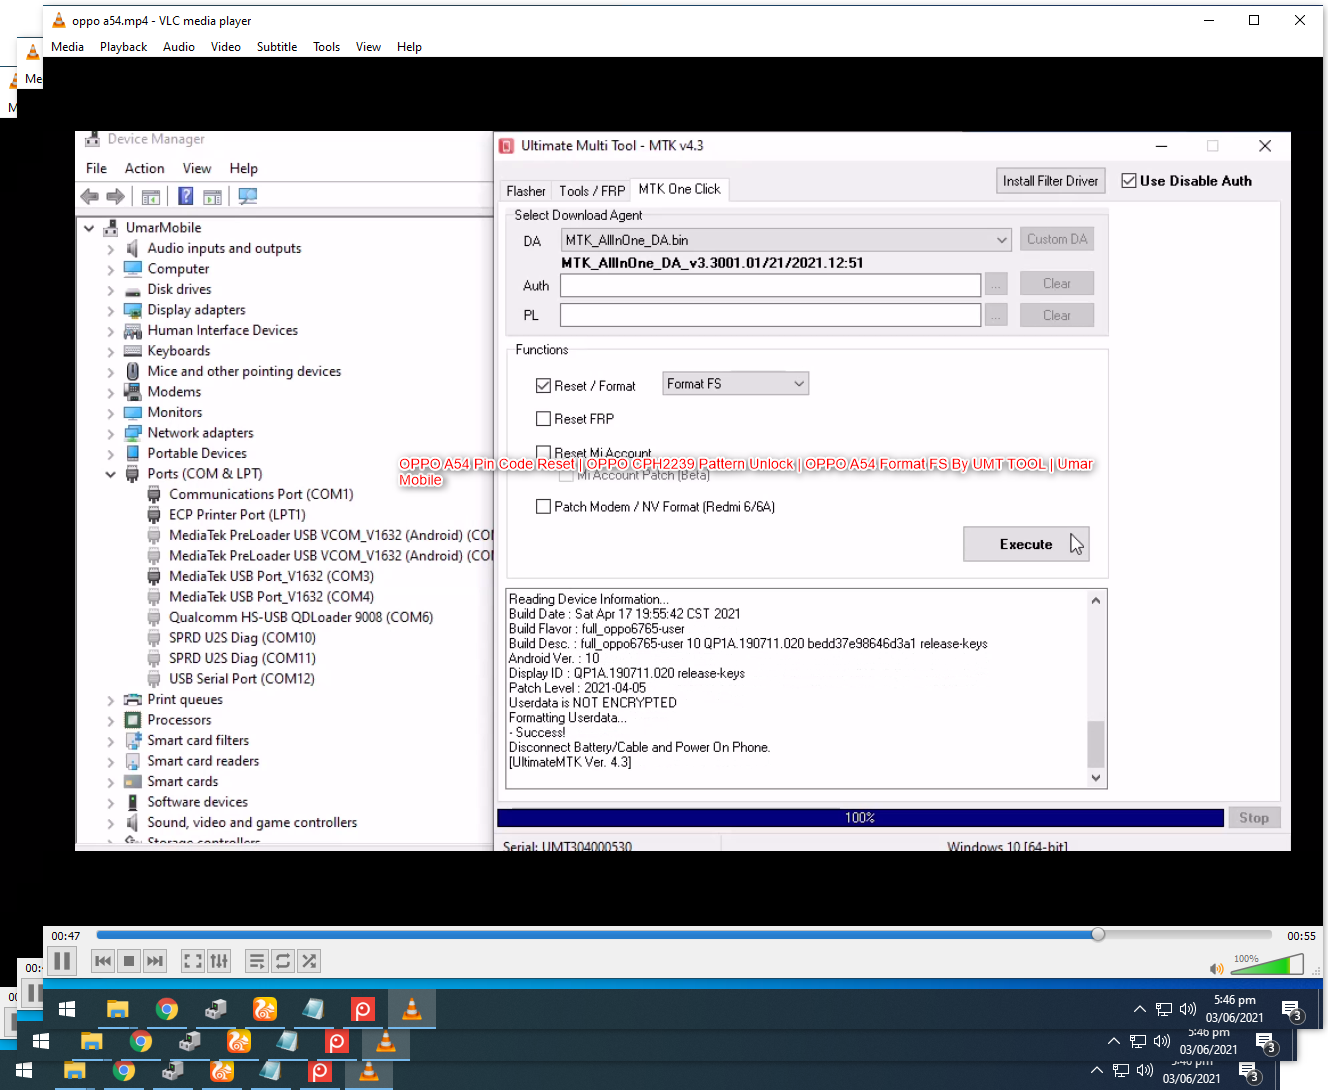Skip to next media in VLC
The height and width of the screenshot is (1090, 1328).
click(155, 961)
